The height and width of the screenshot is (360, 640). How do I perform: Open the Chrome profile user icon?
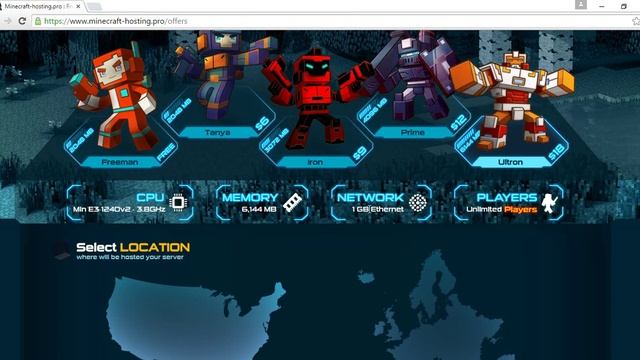tap(581, 4)
